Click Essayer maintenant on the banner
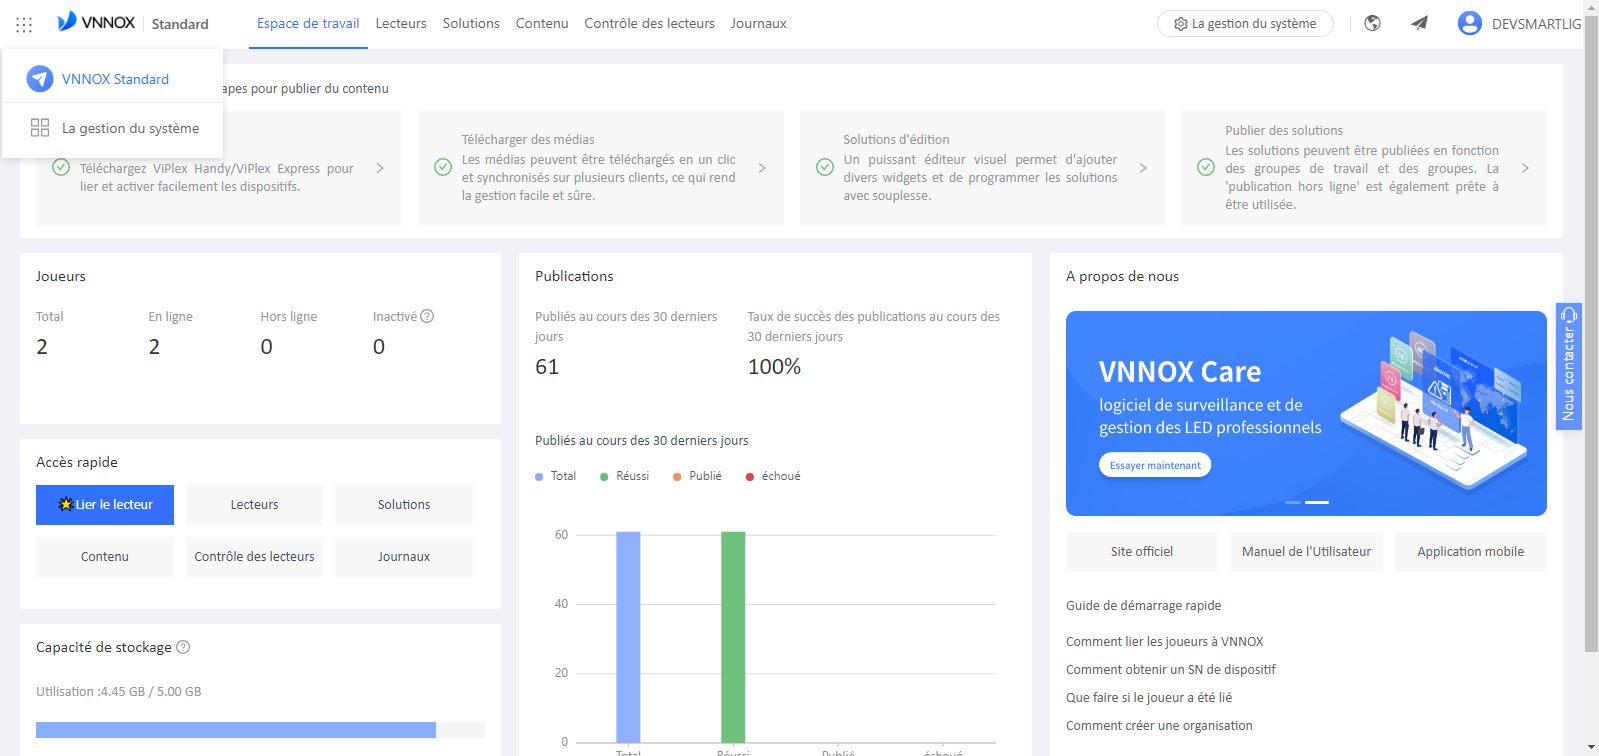 [1155, 465]
